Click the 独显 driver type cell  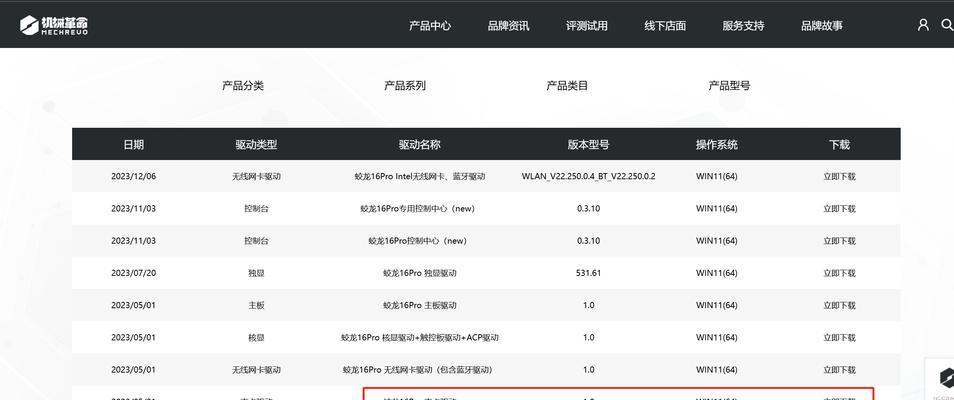[256, 273]
